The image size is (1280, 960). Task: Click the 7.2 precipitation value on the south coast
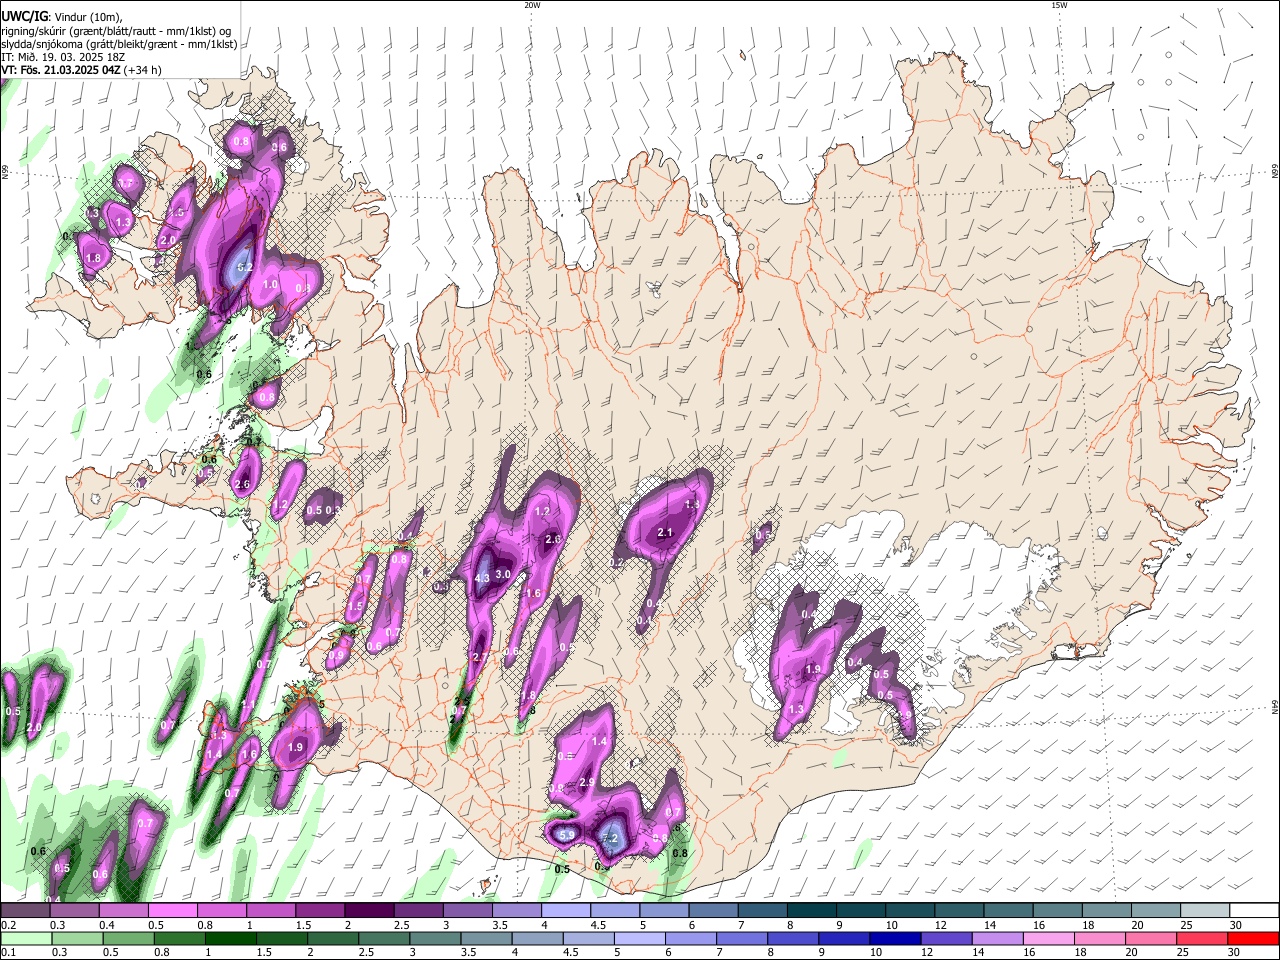[611, 838]
